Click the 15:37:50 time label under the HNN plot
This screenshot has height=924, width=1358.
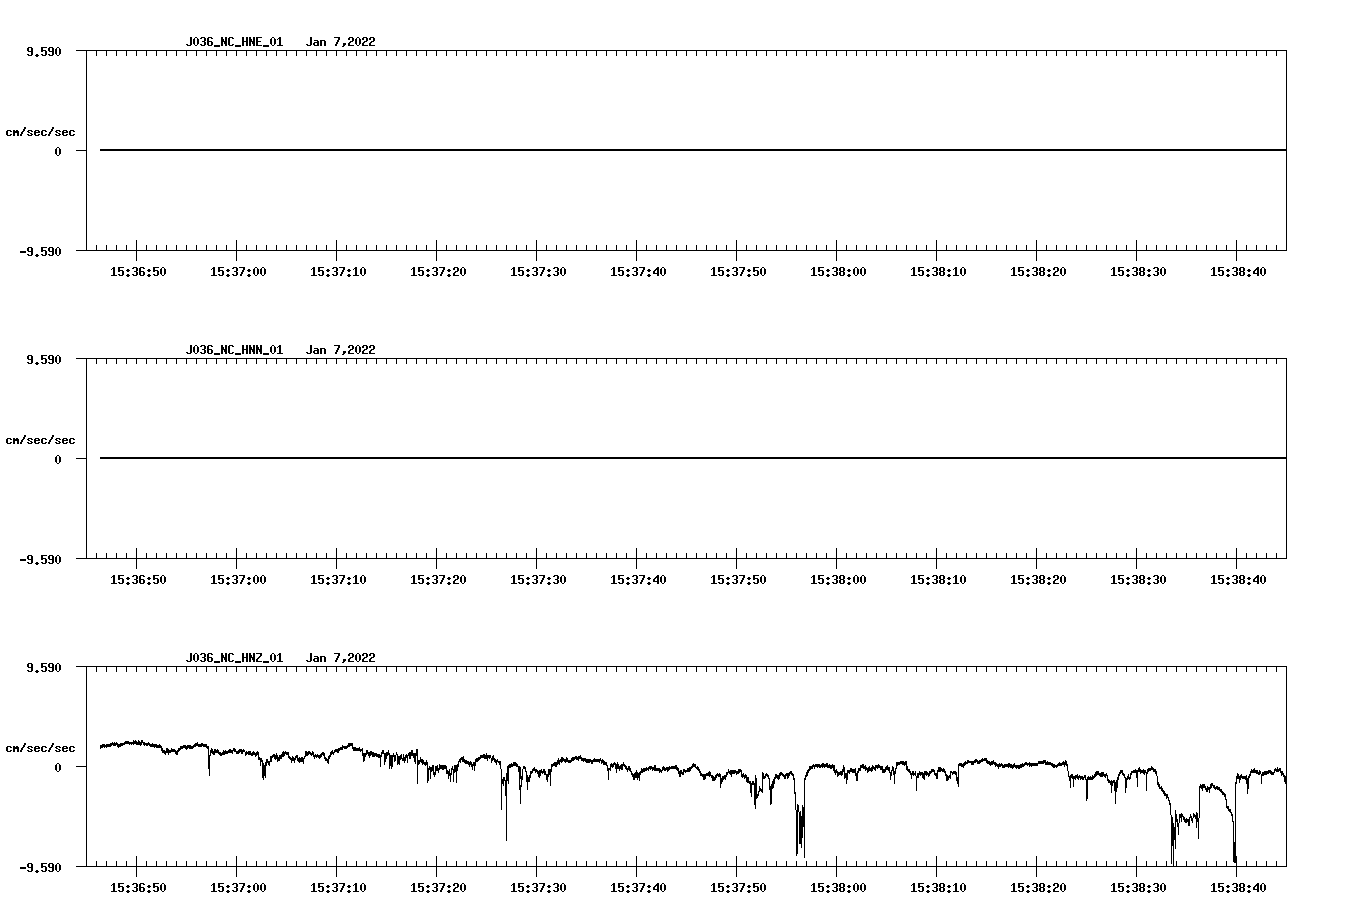tap(738, 580)
